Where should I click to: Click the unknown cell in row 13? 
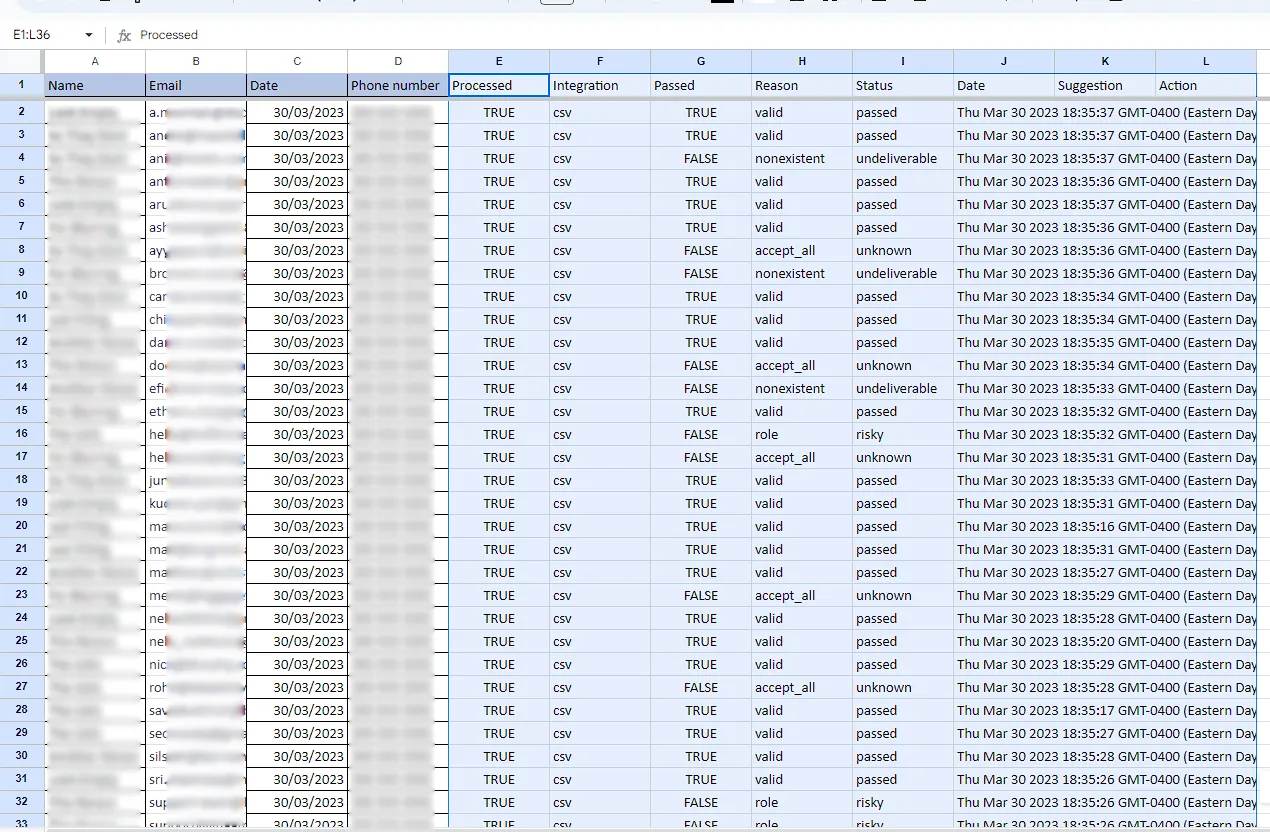tap(903, 365)
